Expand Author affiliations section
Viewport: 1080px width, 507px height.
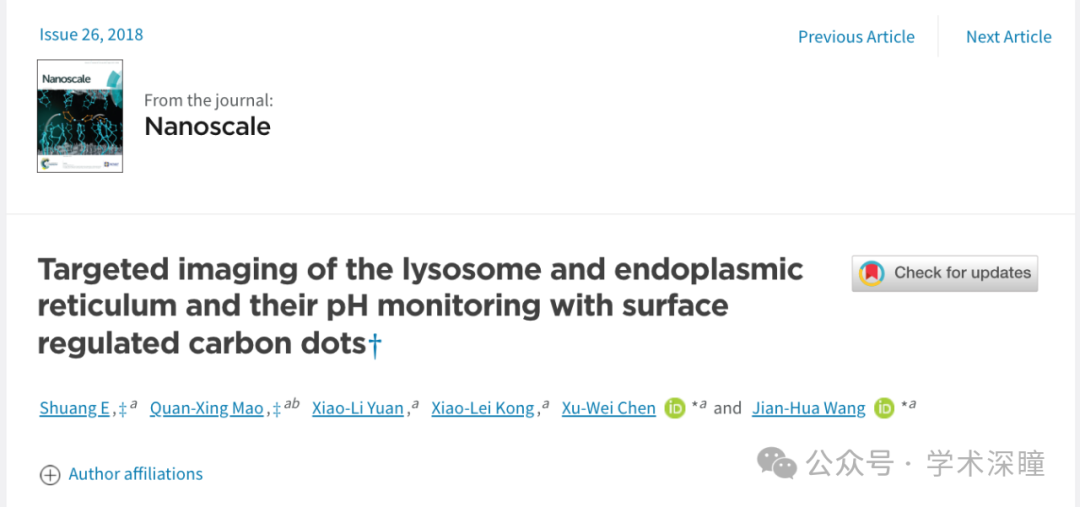tap(136, 474)
